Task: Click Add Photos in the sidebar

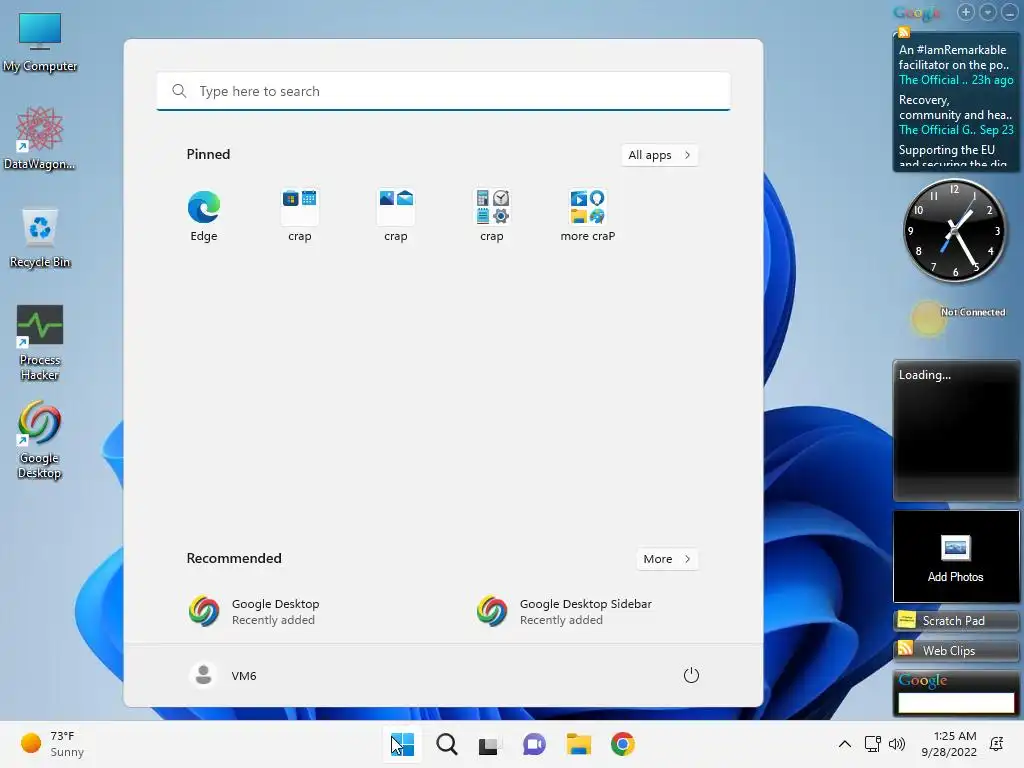Action: point(955,556)
